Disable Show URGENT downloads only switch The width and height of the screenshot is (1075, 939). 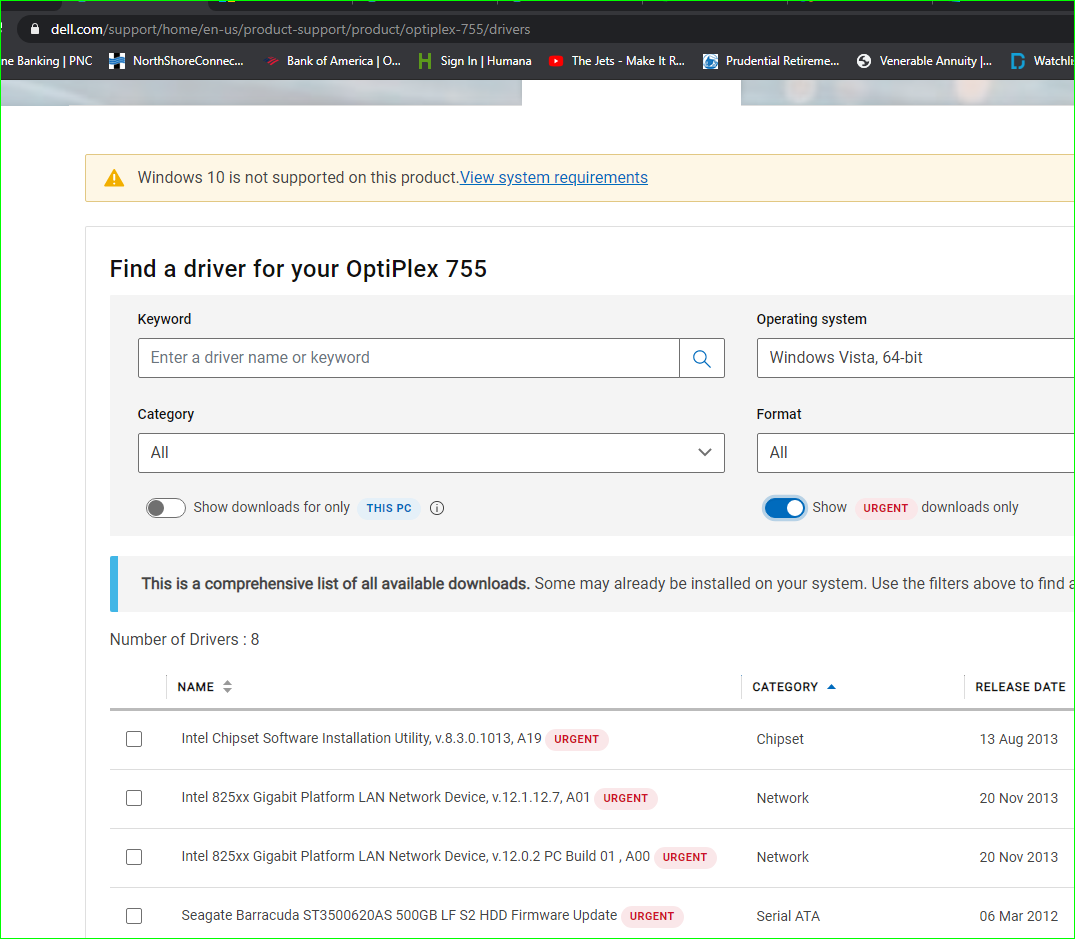point(785,508)
